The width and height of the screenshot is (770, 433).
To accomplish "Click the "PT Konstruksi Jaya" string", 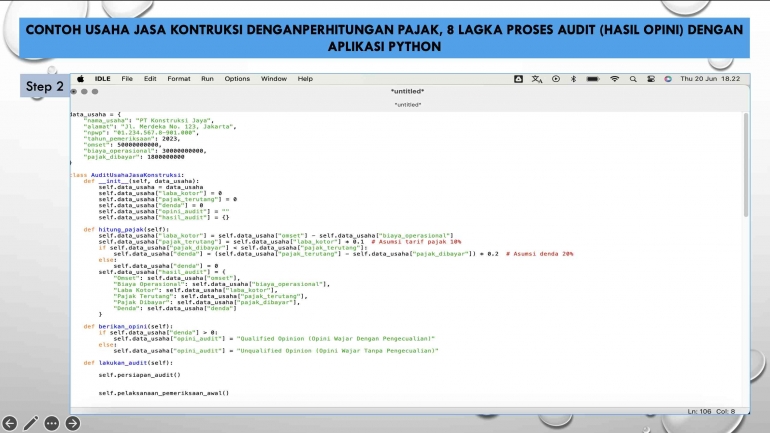I will [174, 120].
